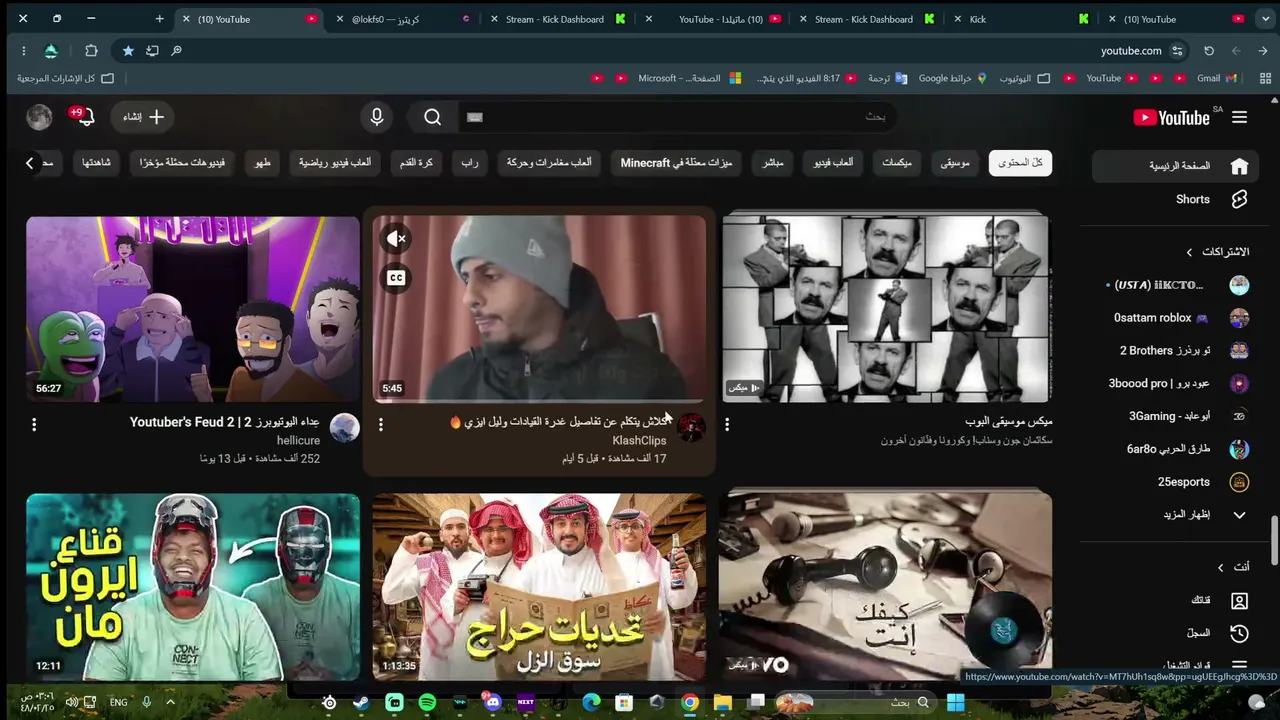Image resolution: width=1280 pixels, height=720 pixels.
Task: Click the YouTube page vertical scrollbar
Action: tap(1274, 540)
